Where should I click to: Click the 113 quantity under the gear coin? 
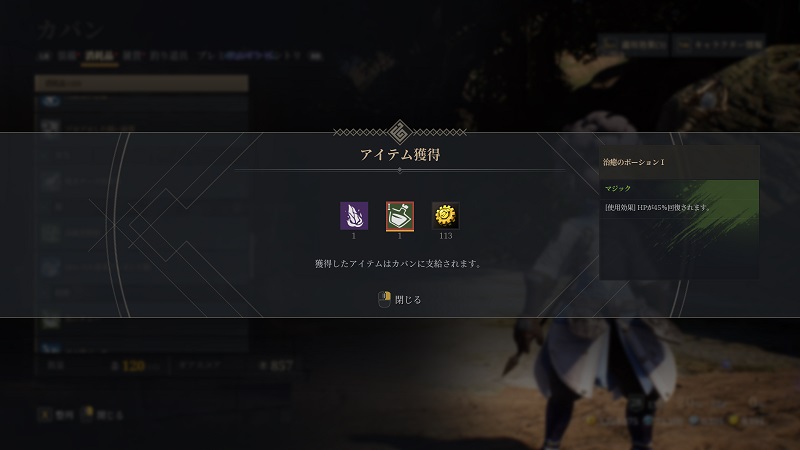pos(445,236)
